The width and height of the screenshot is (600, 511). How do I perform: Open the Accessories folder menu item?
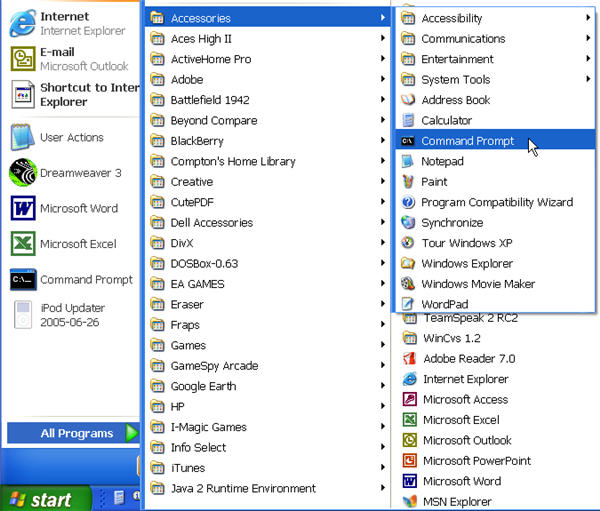click(267, 18)
